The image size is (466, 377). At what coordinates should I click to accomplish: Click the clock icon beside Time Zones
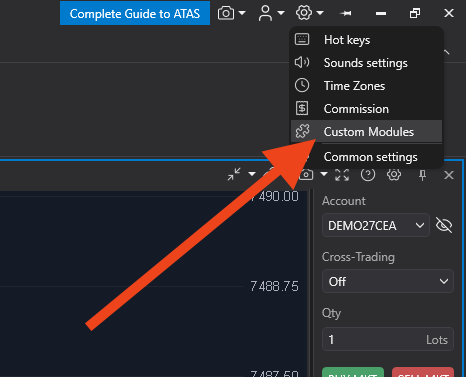[x=302, y=85]
